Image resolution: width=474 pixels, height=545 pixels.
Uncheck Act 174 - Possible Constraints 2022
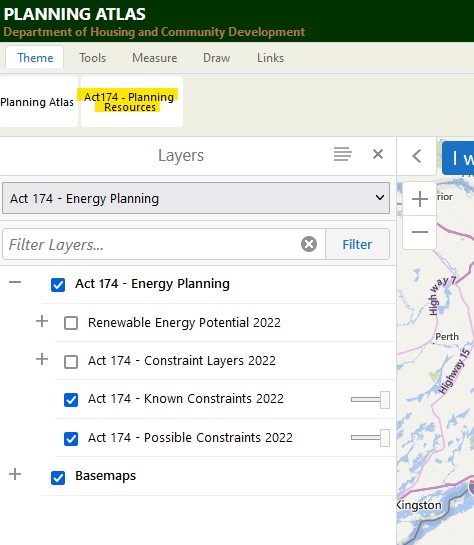click(71, 439)
